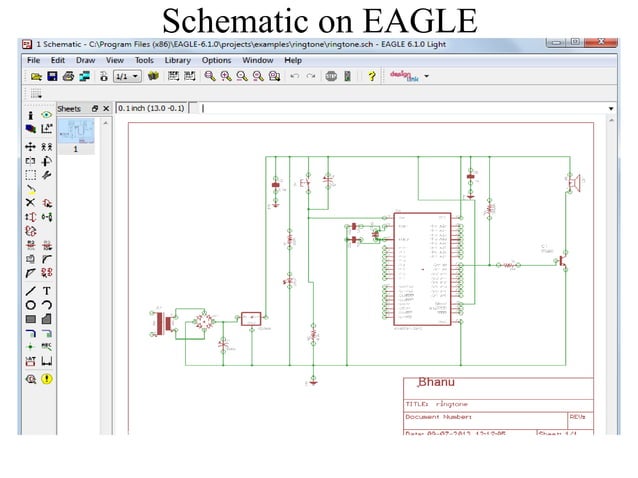Open the Help menu
This screenshot has width=638, height=478.
293,60
